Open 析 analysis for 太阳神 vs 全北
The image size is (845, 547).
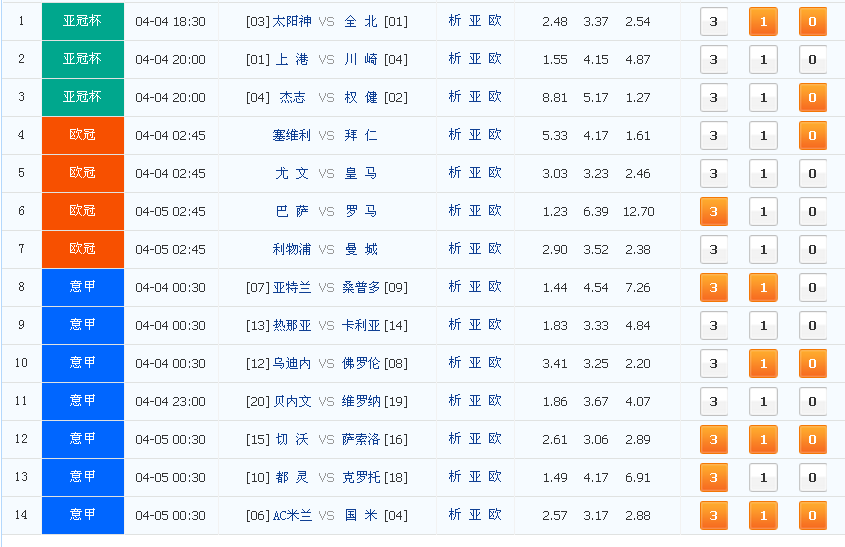coord(455,21)
